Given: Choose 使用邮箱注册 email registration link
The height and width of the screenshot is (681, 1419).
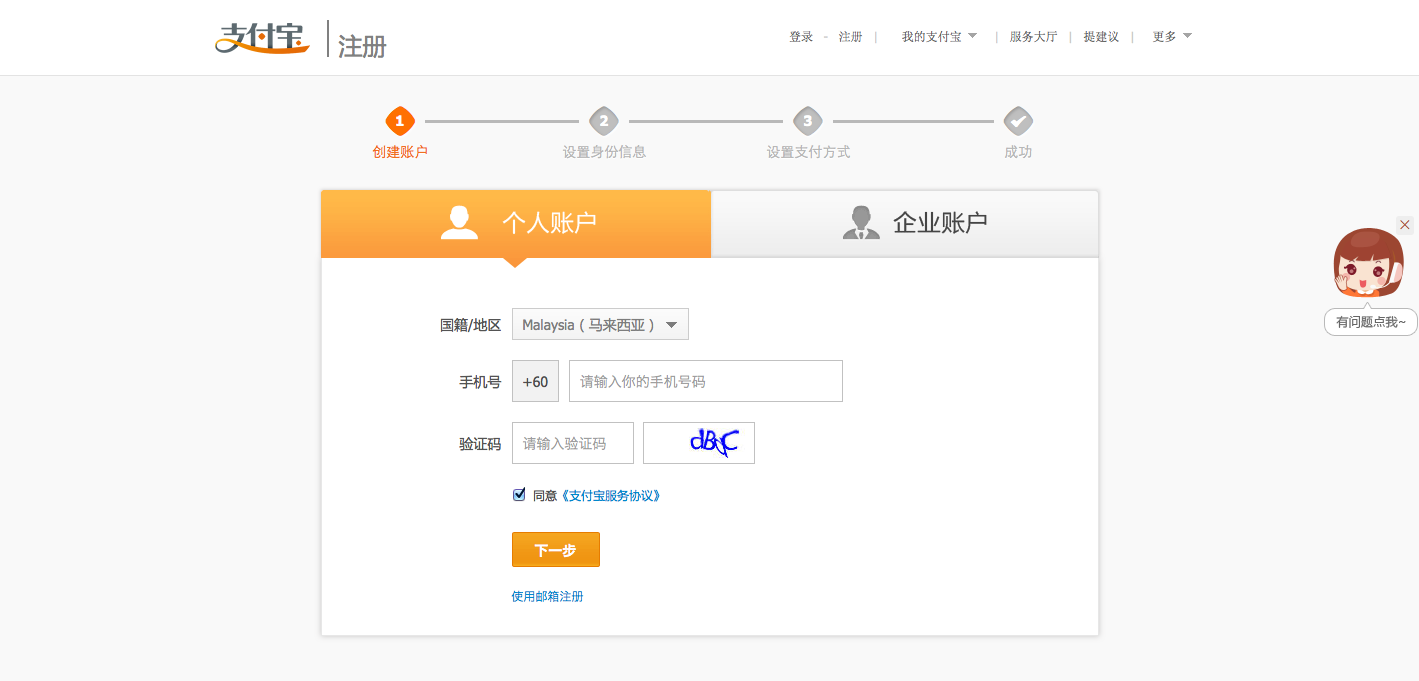Looking at the screenshot, I should pos(547,596).
